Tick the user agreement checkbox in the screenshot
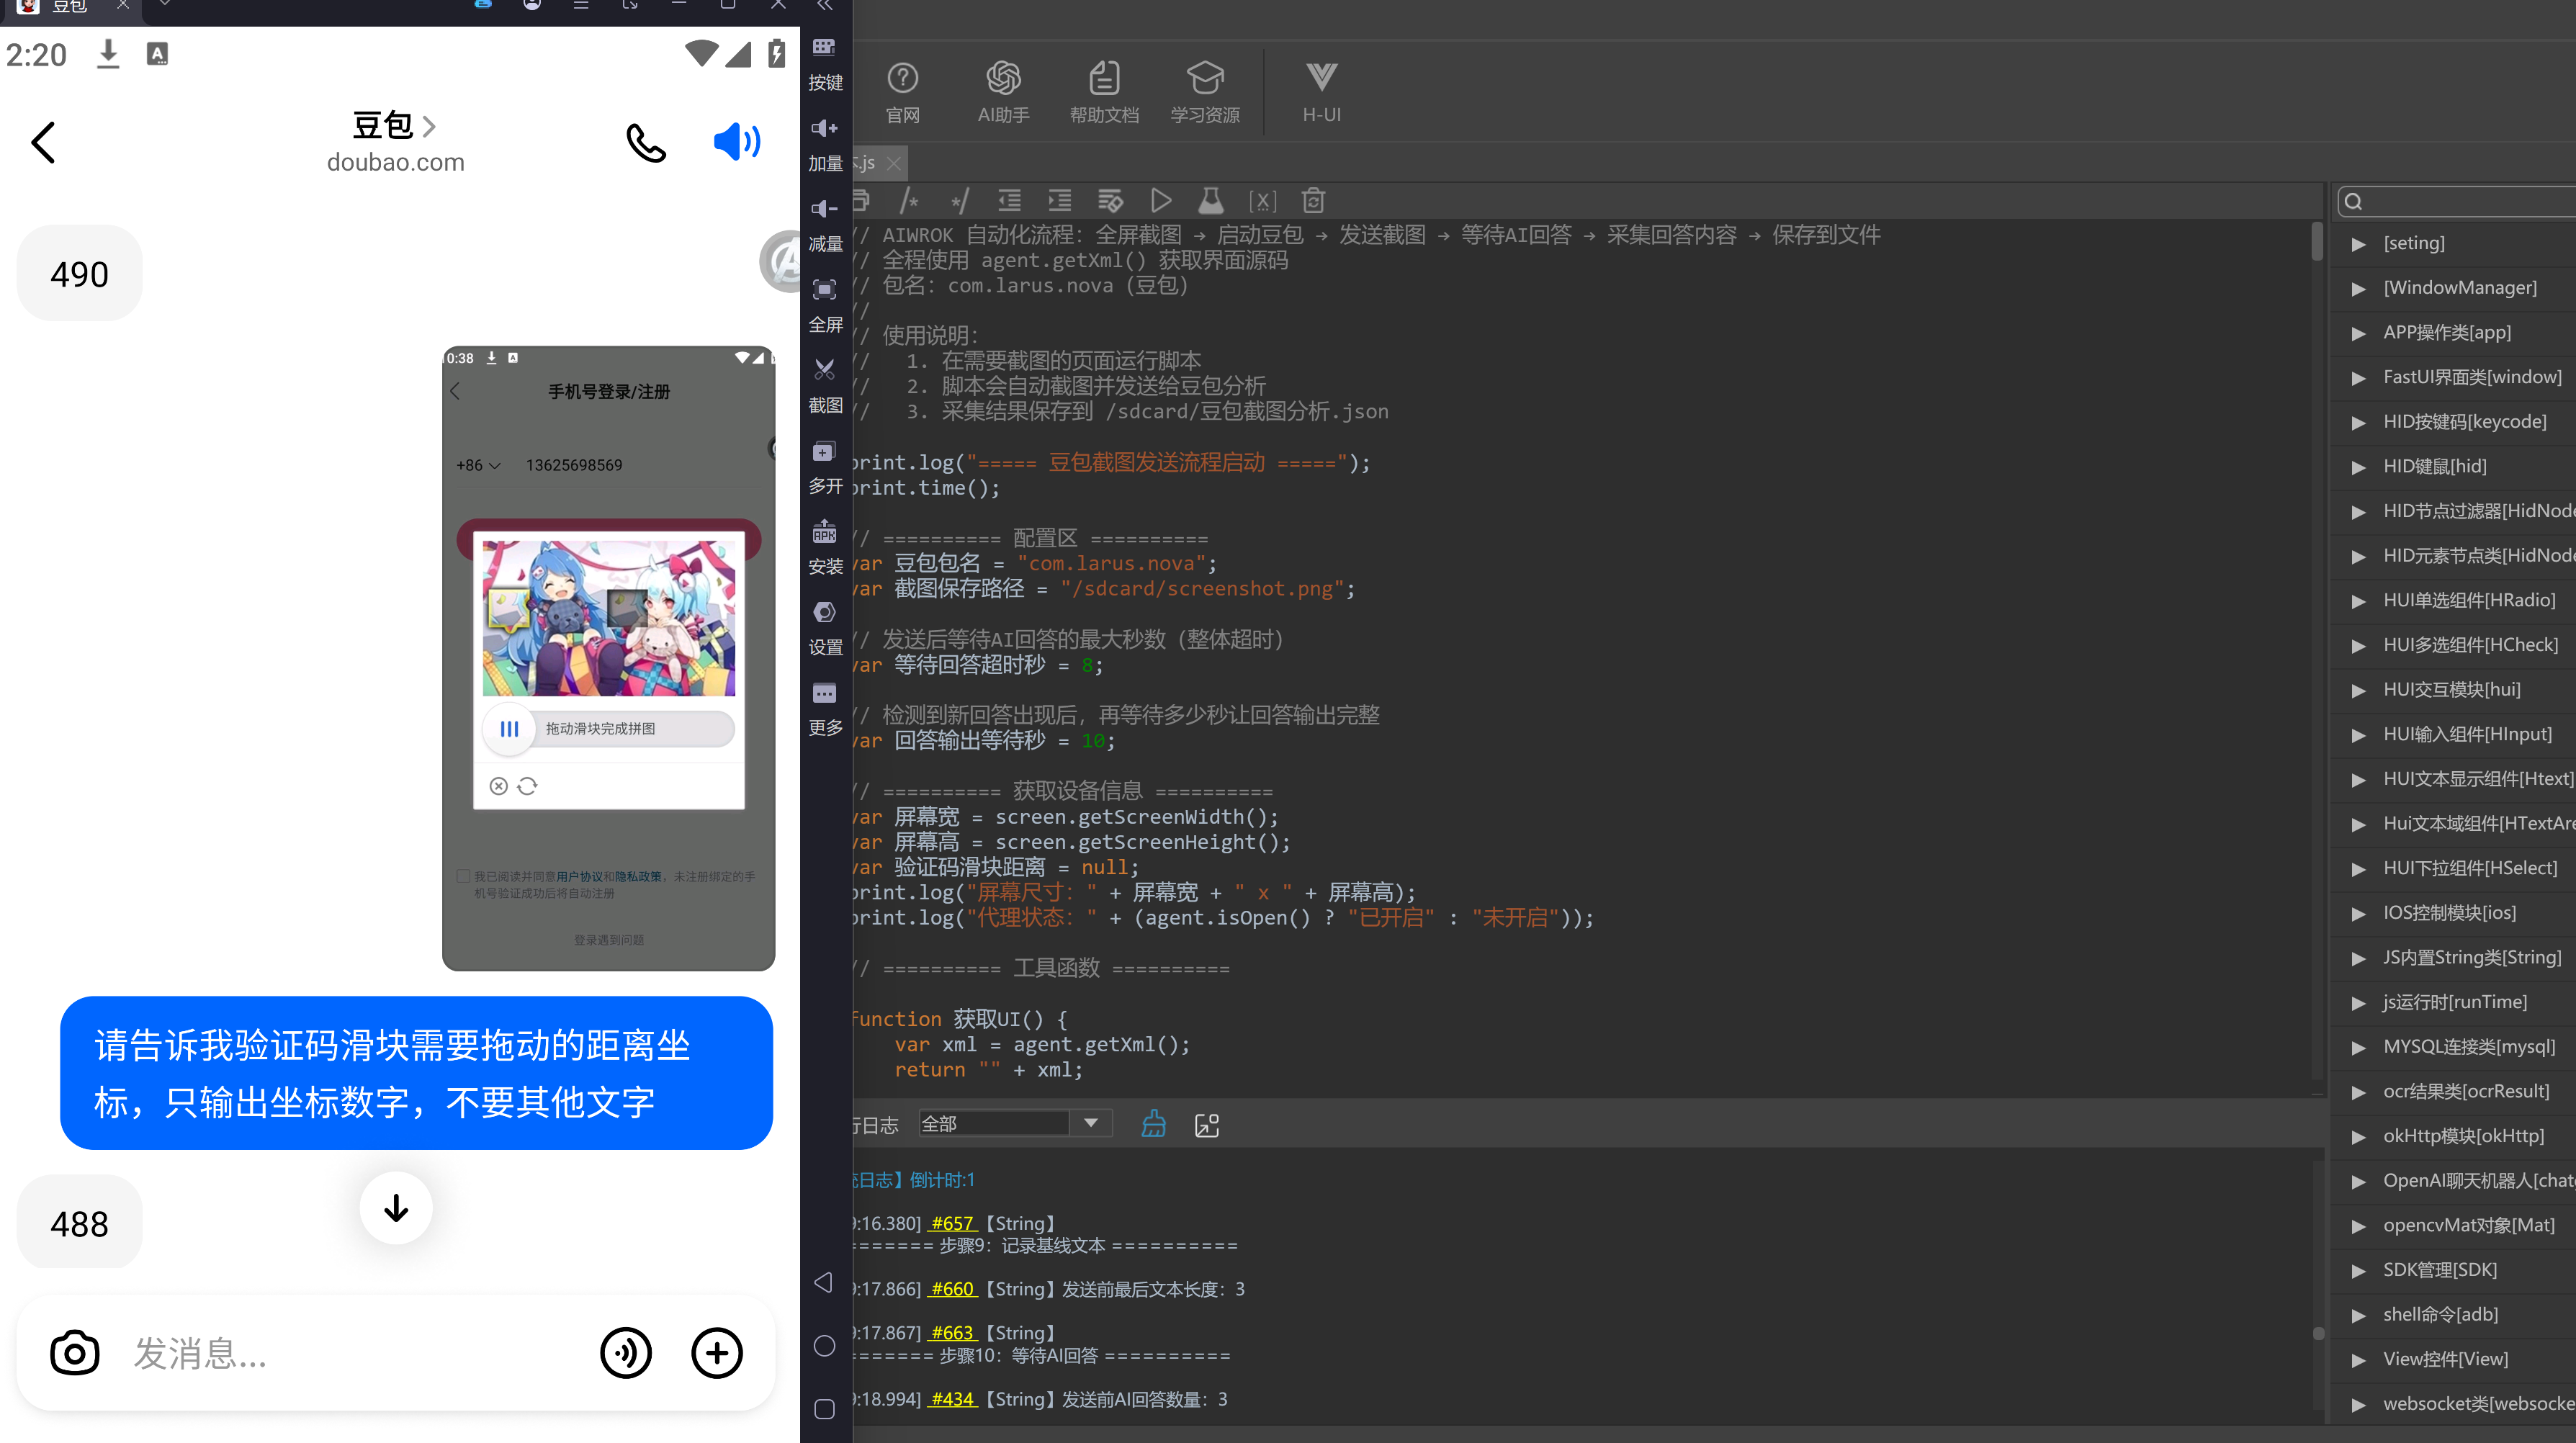The height and width of the screenshot is (1443, 2576). click(x=463, y=876)
